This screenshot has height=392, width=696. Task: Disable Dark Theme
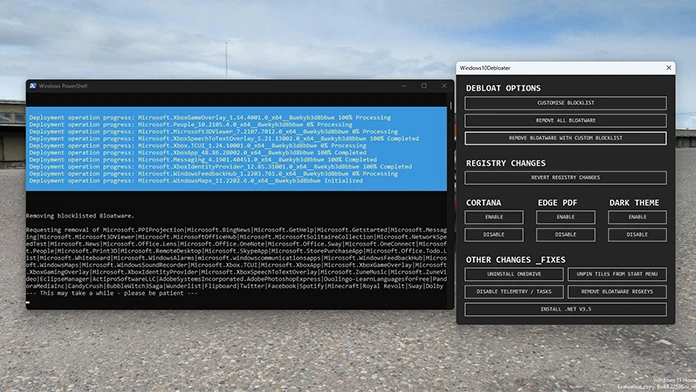[x=637, y=235]
